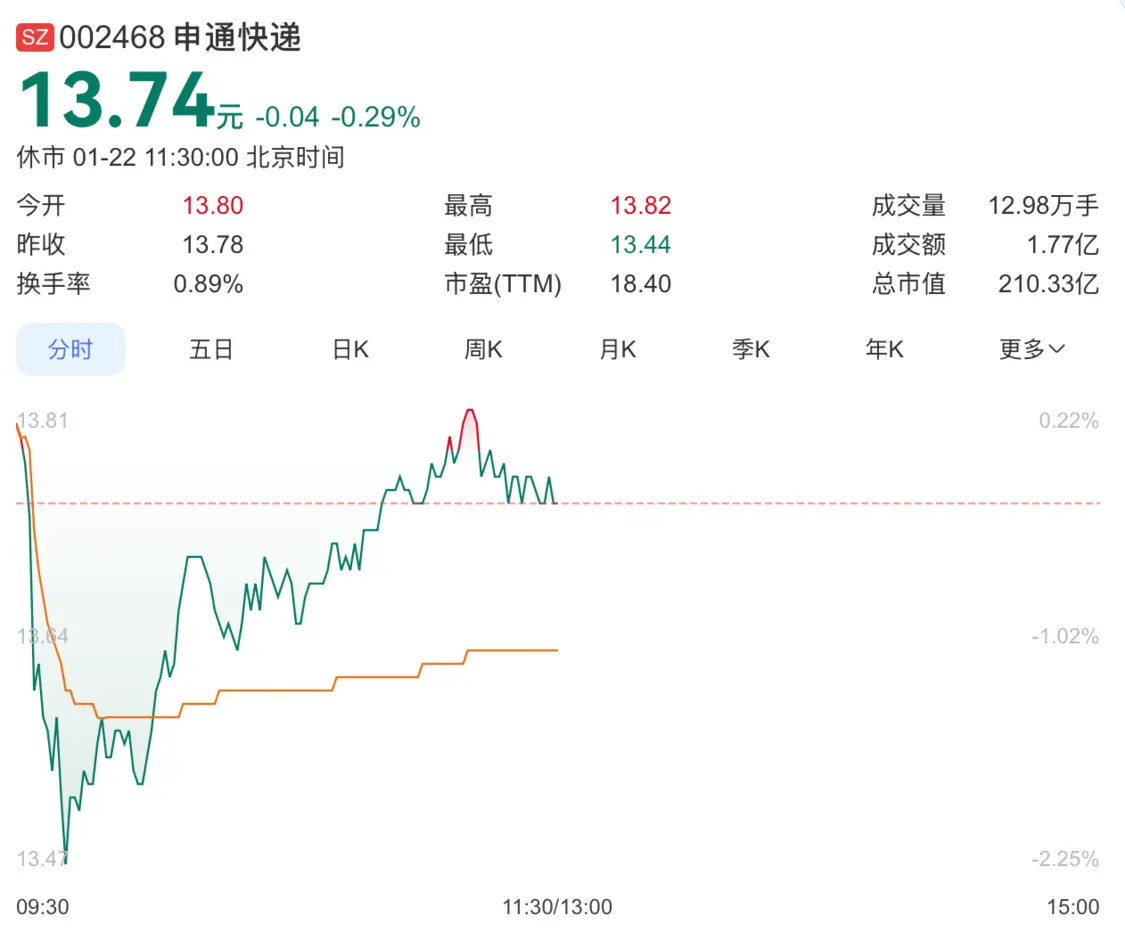Viewport: 1125px width, 932px height.
Task: Click the 成交量 volume figure 12.98万手
Action: 1044,205
